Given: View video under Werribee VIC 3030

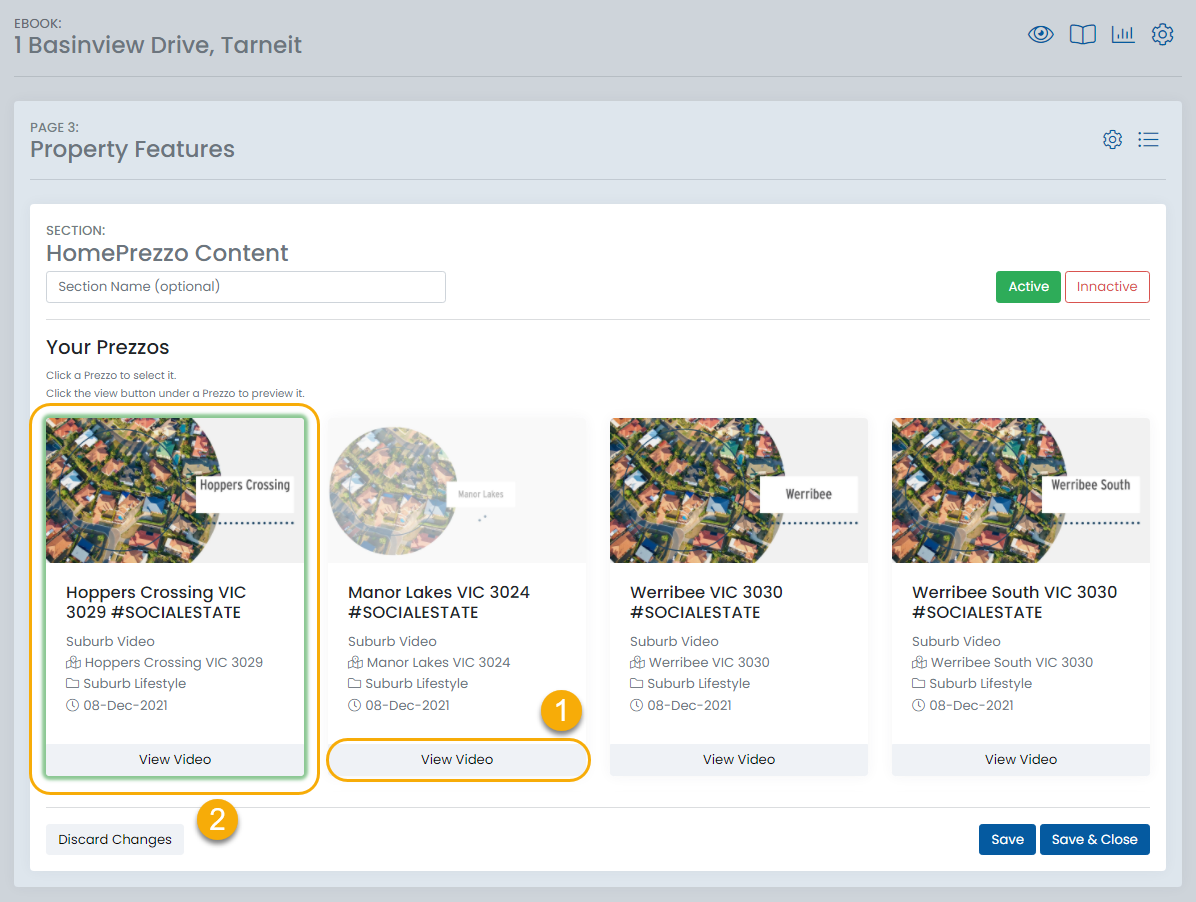Looking at the screenshot, I should pyautogui.click(x=739, y=760).
